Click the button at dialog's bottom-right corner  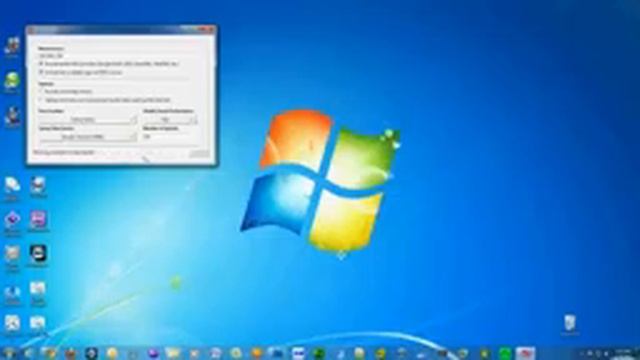pyautogui.click(x=200, y=153)
